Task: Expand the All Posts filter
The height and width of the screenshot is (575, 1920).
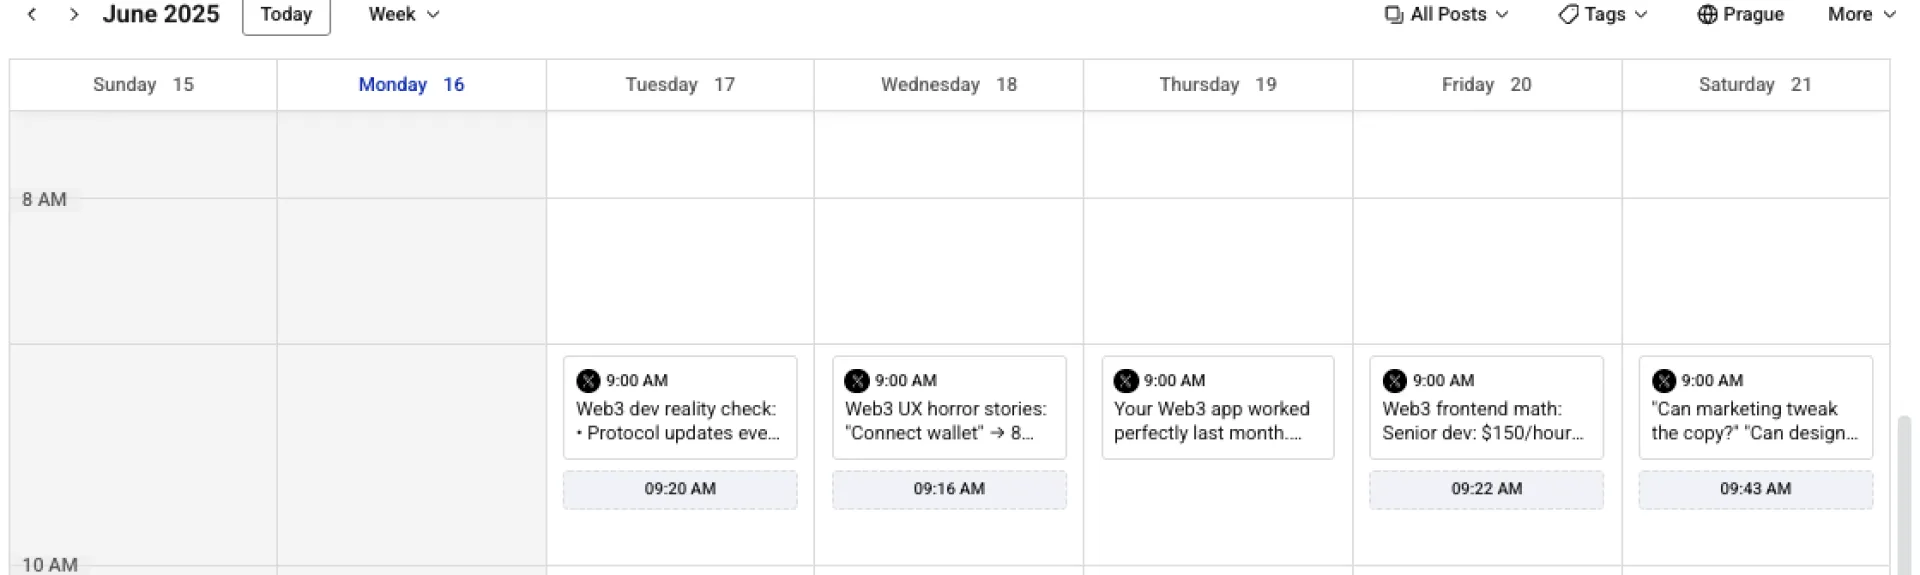Action: [x=1446, y=14]
